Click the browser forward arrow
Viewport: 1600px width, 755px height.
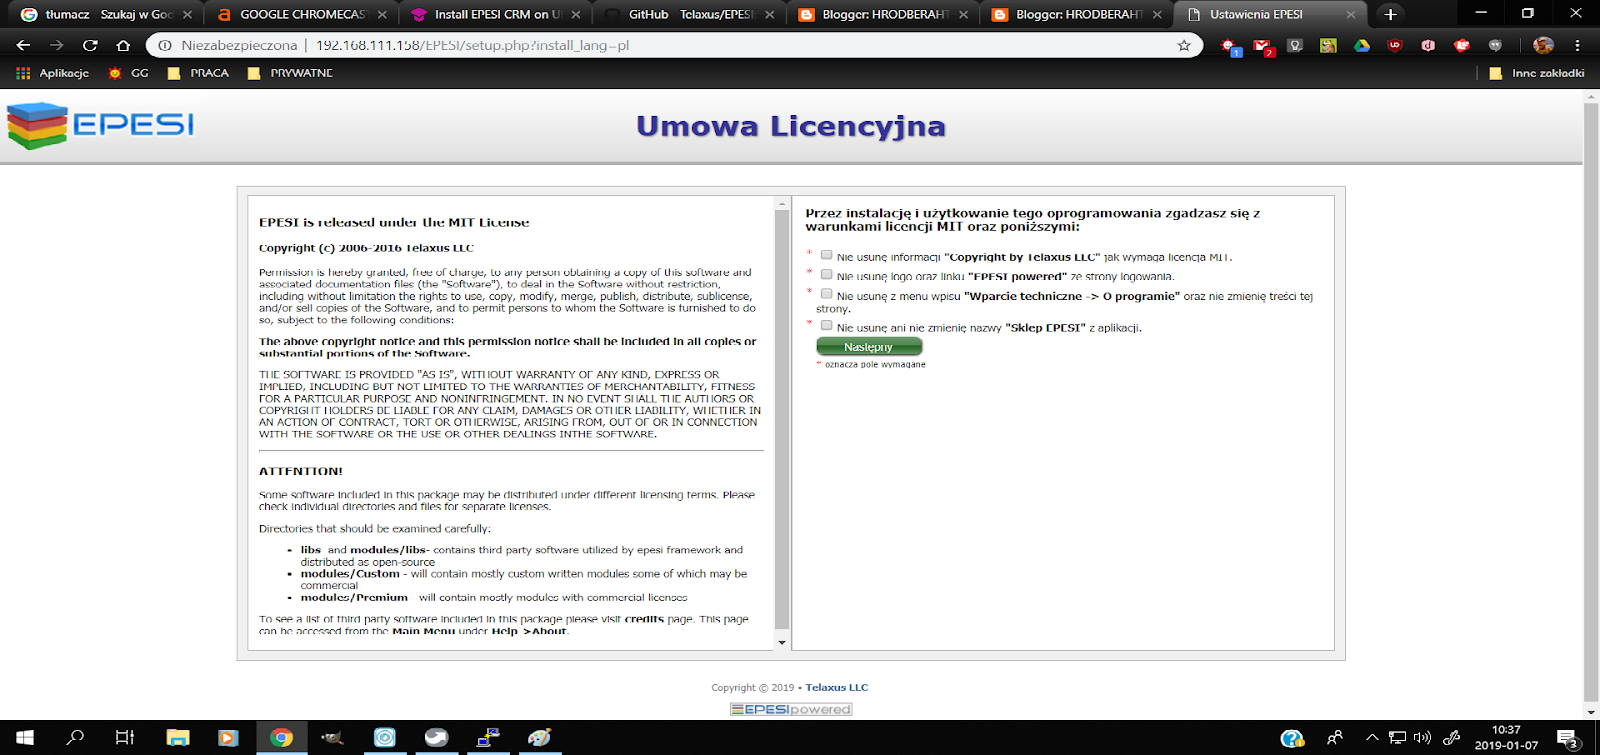click(56, 45)
